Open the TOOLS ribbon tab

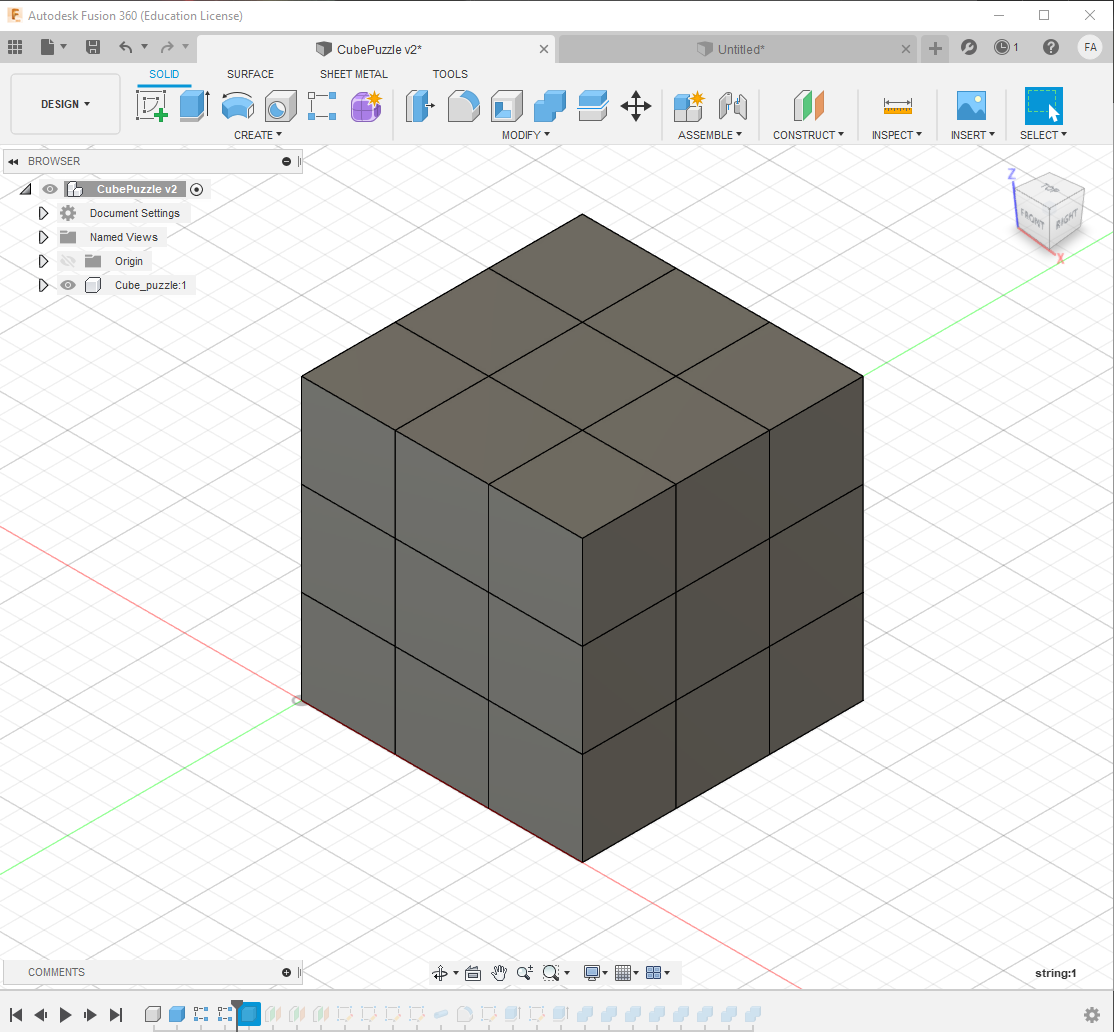(x=450, y=74)
